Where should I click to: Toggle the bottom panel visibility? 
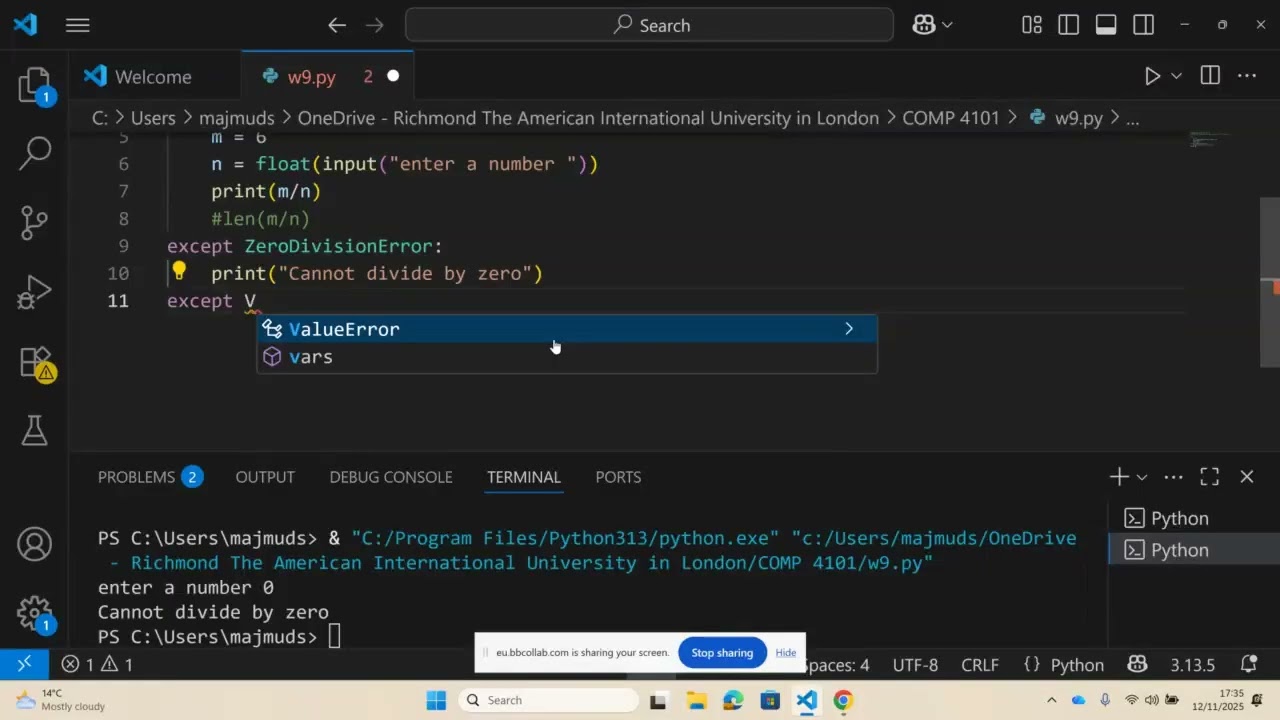point(1106,25)
